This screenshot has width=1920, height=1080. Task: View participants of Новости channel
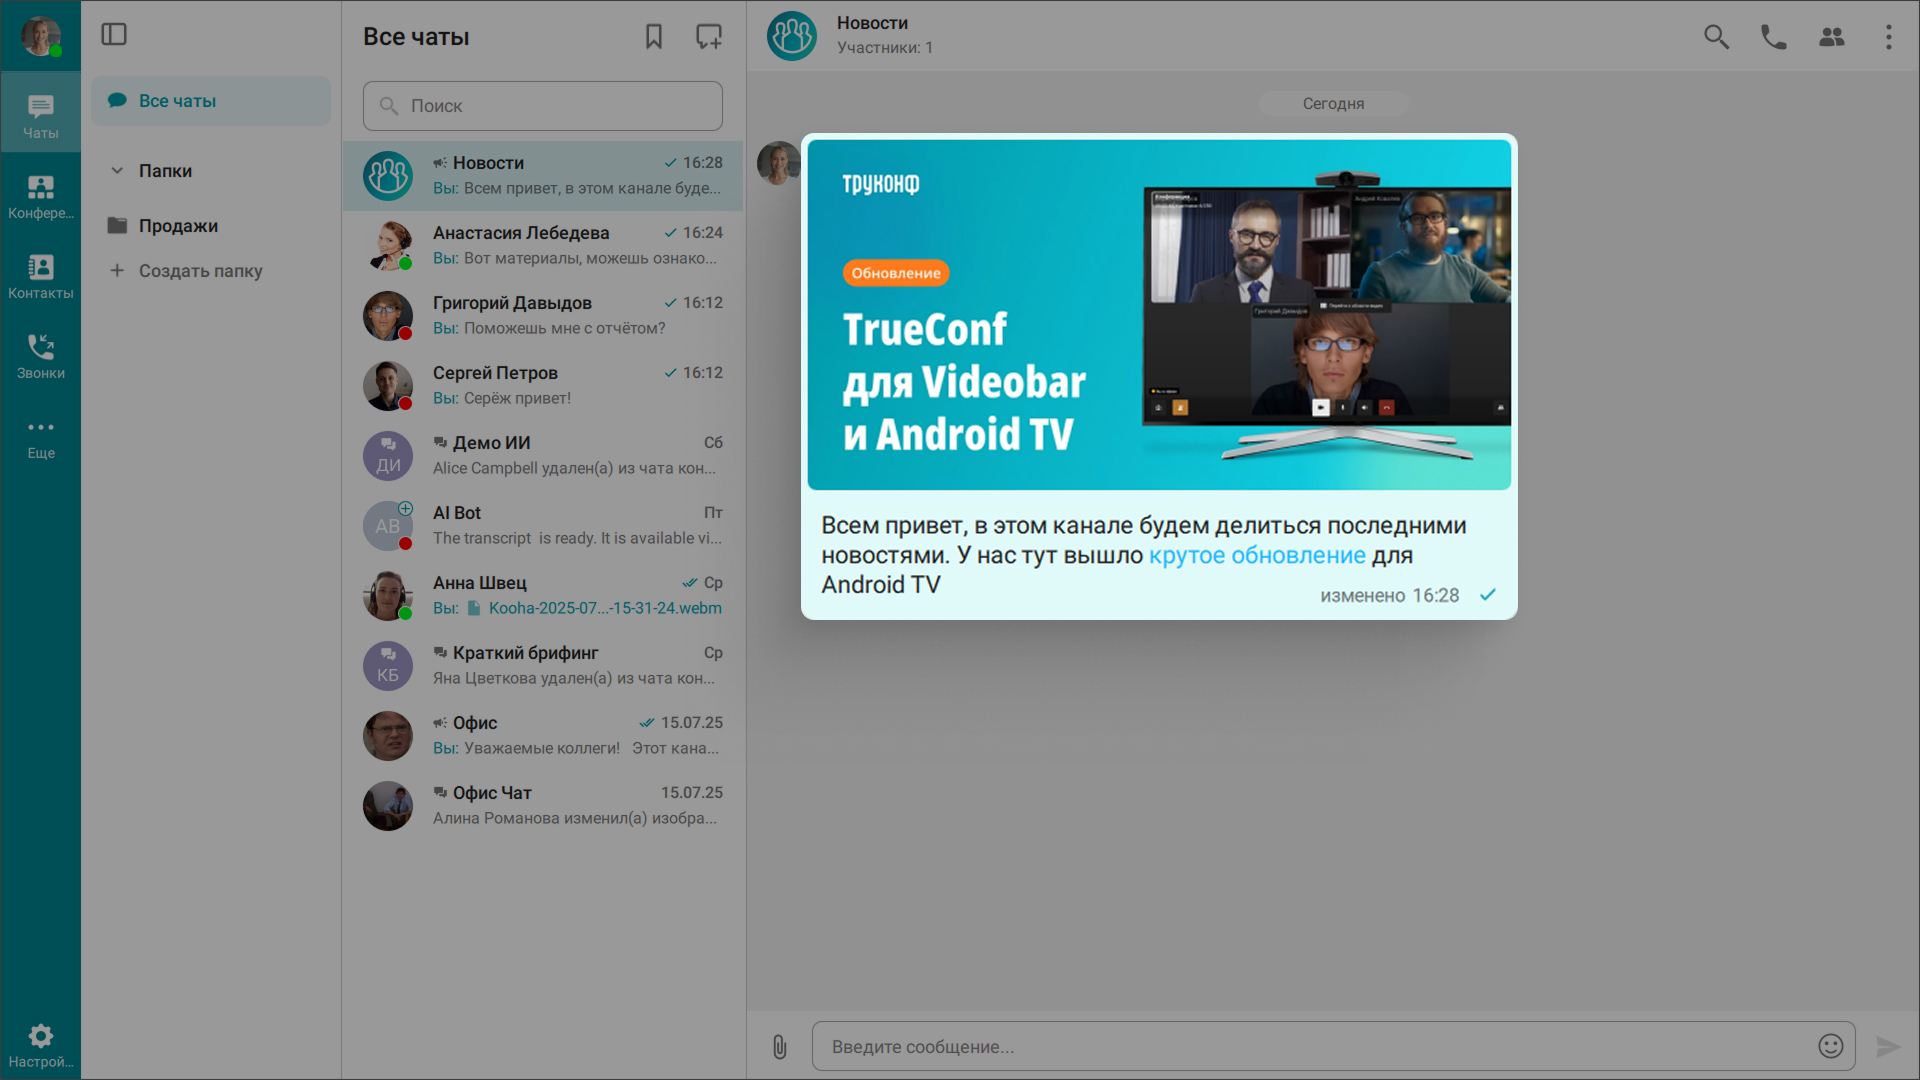pyautogui.click(x=1831, y=37)
